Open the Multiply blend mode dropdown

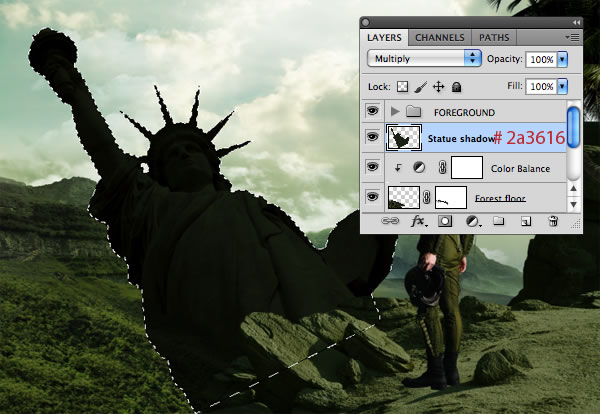424,59
